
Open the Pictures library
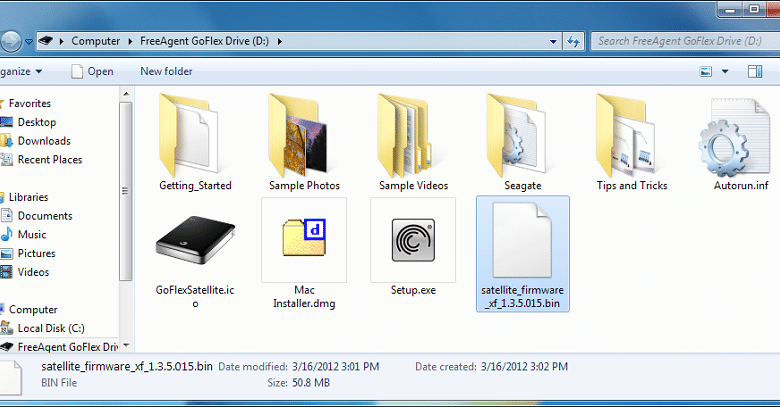[36, 253]
